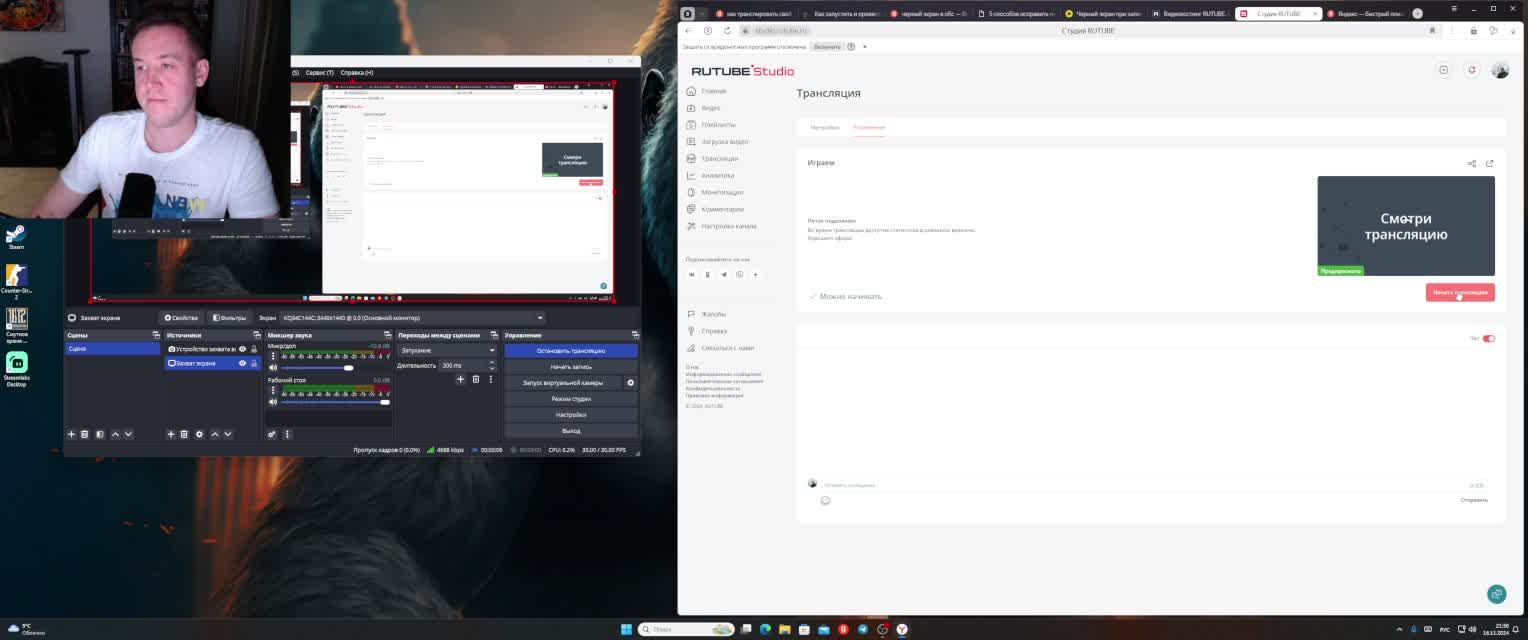Open transition properties dots menu
The image size is (1528, 640).
point(490,379)
